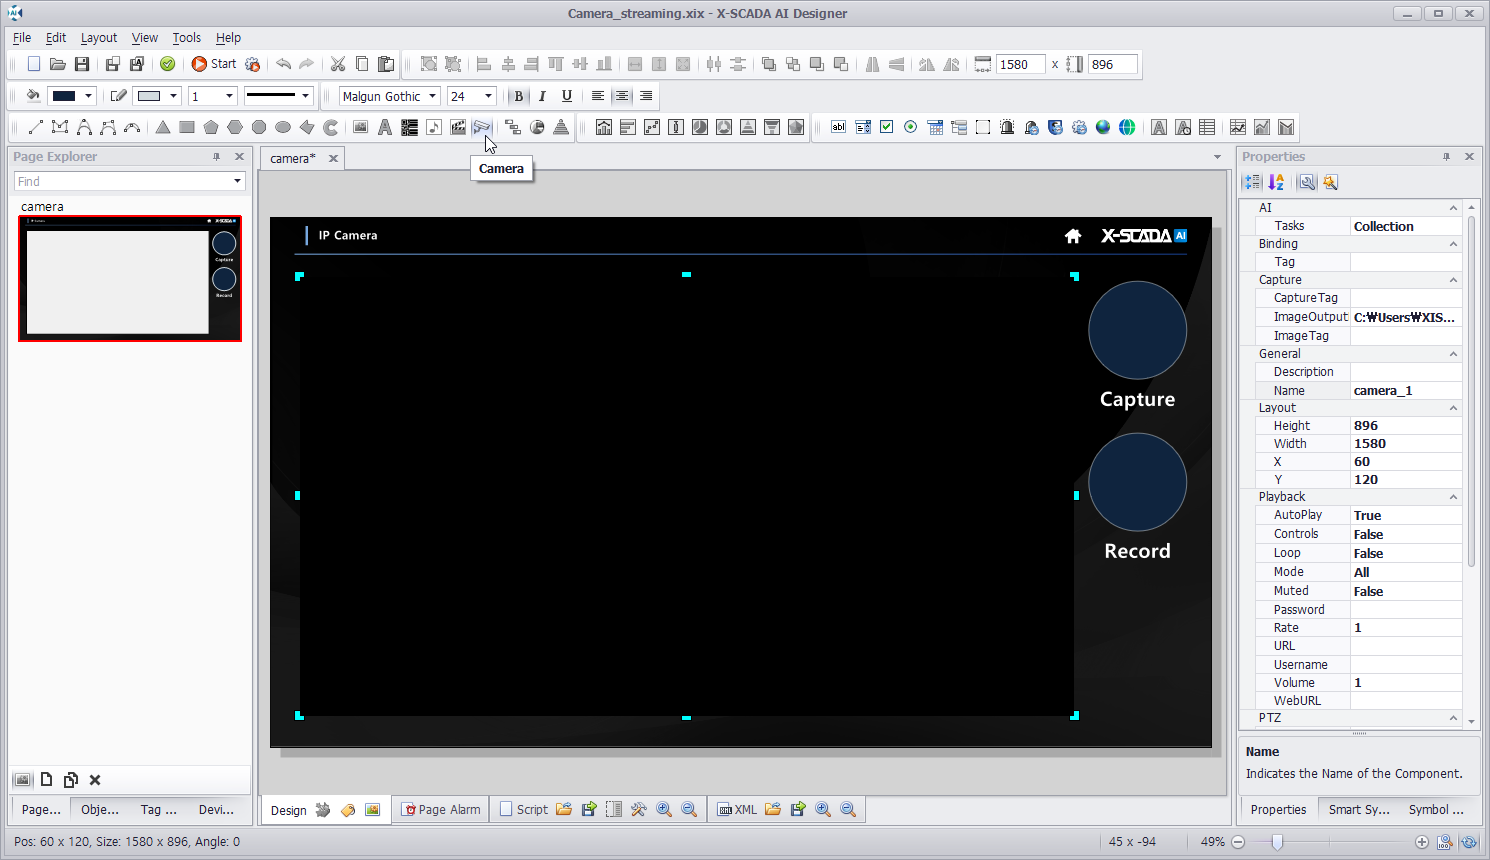Image resolution: width=1490 pixels, height=860 pixels.
Task: Open the Malgun Gothic font dropdown
Action: [x=433, y=96]
